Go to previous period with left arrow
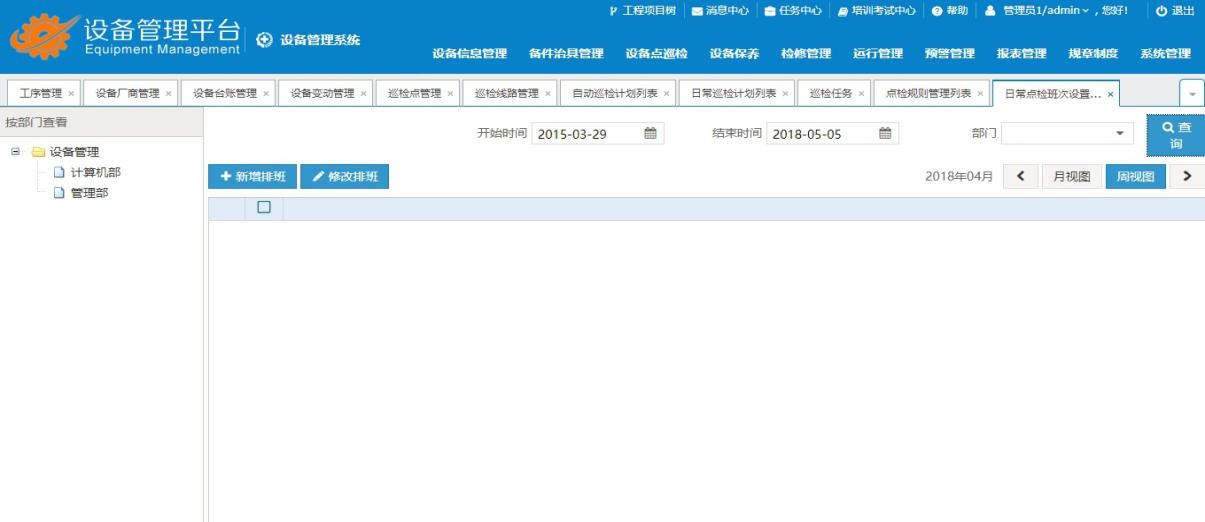This screenshot has width=1205, height=522. tap(1020, 177)
